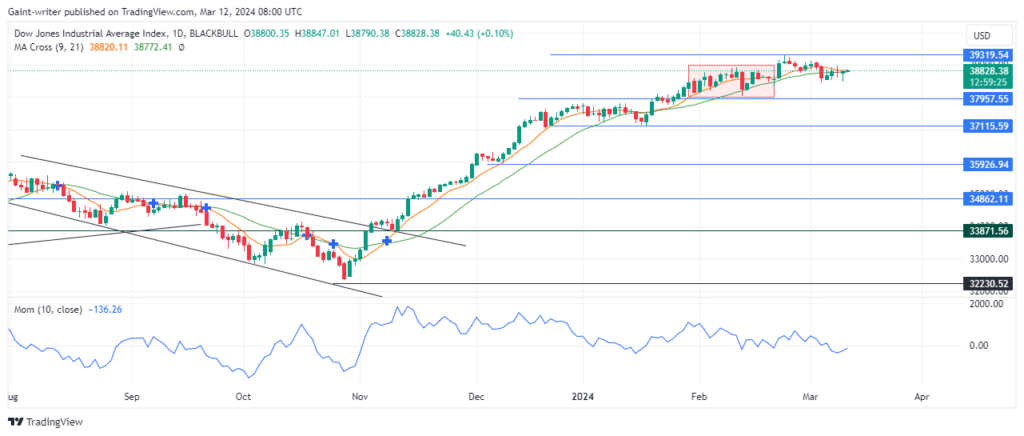This screenshot has height=436, width=1024.
Task: Click the high price H38847.01
Action: [317, 33]
